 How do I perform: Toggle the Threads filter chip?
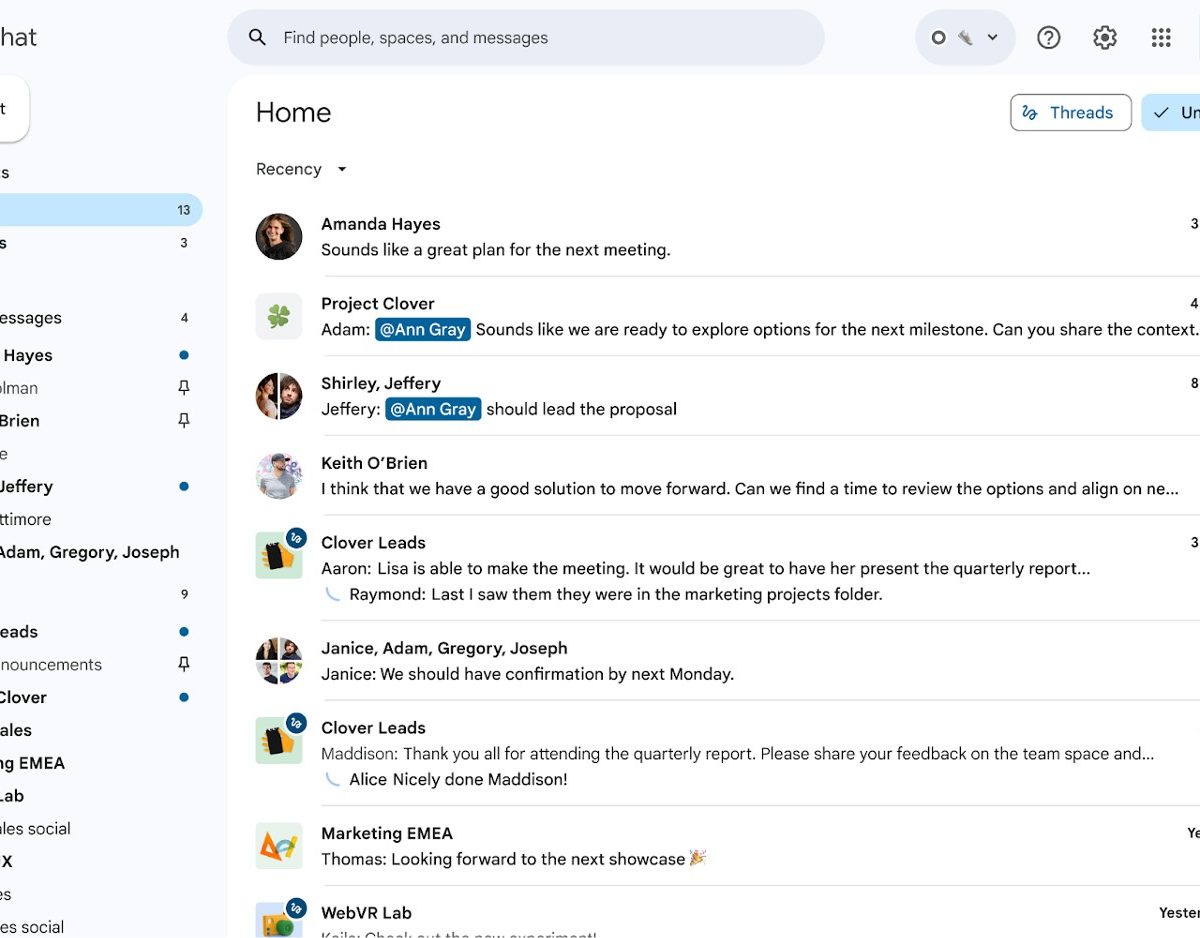pyautogui.click(x=1070, y=113)
